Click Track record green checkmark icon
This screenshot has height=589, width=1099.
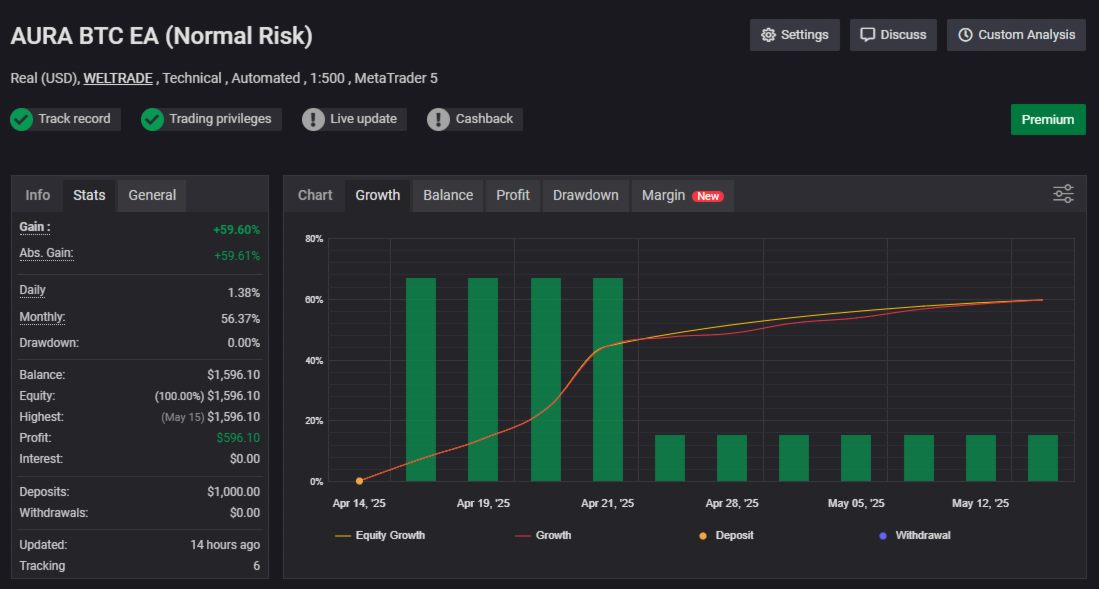pos(22,119)
